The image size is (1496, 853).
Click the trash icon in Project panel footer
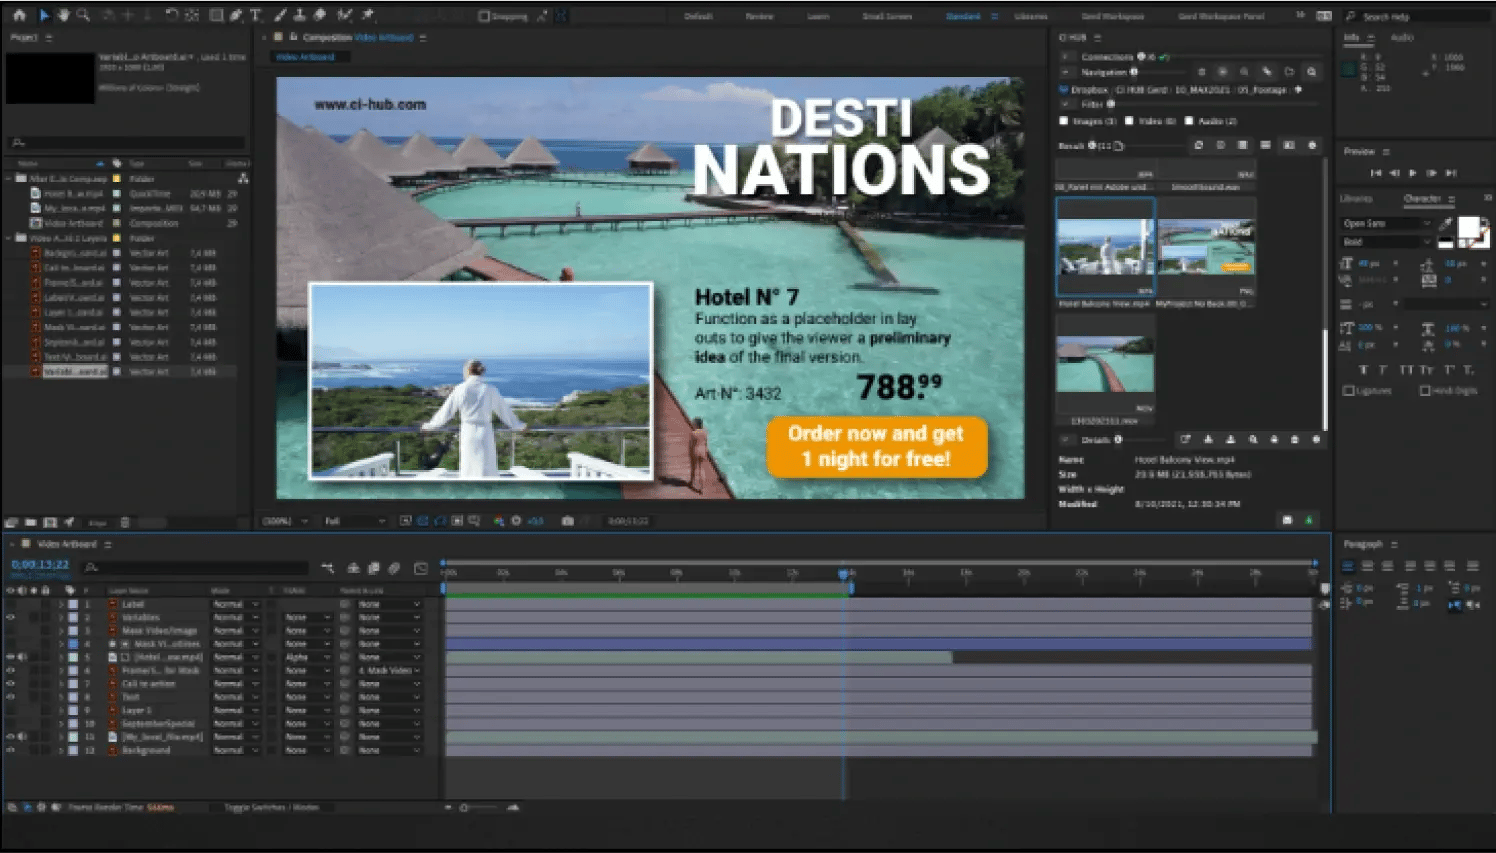tap(125, 522)
